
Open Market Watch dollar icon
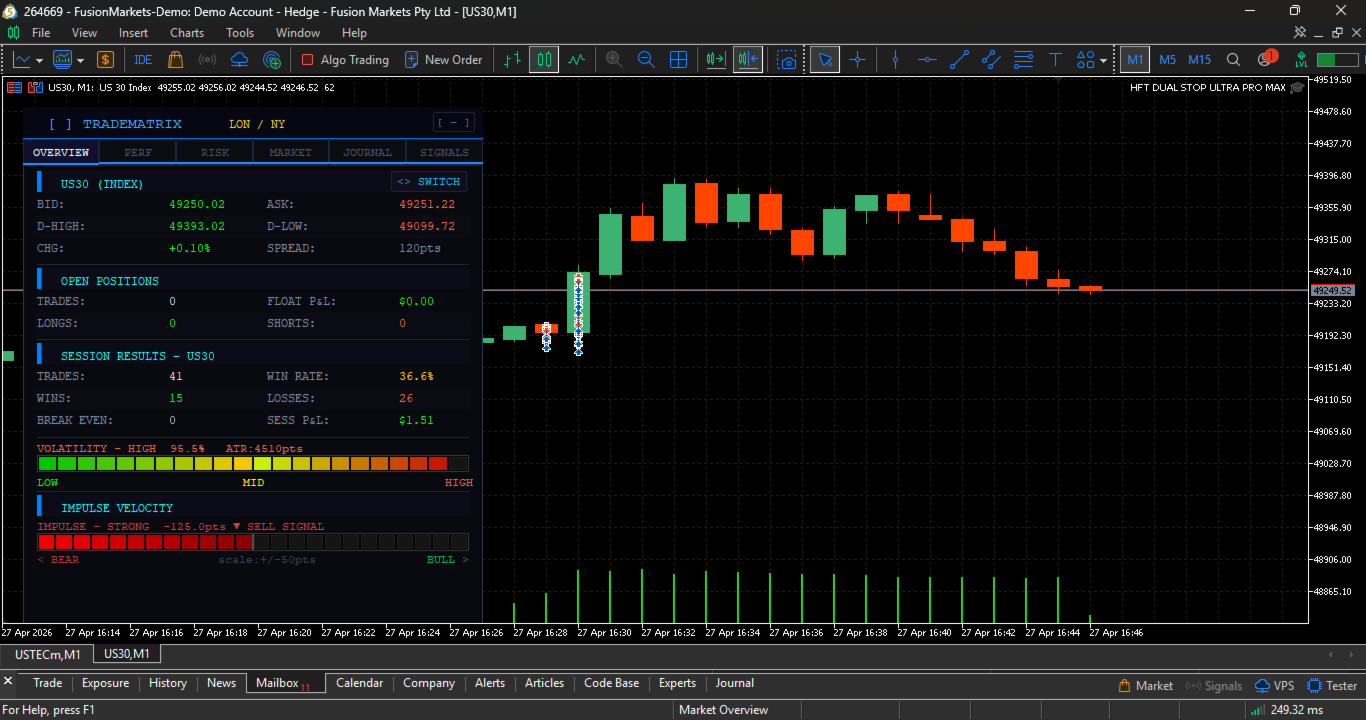(x=105, y=60)
